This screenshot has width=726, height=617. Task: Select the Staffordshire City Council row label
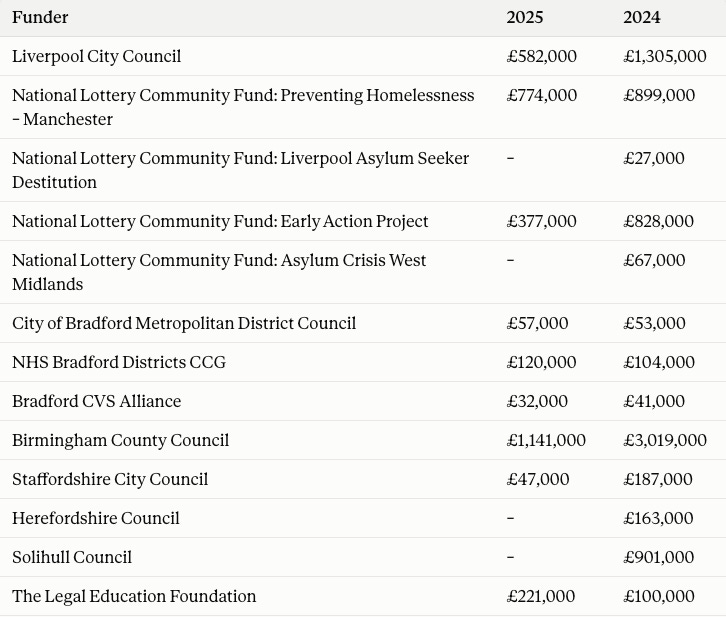click(110, 479)
